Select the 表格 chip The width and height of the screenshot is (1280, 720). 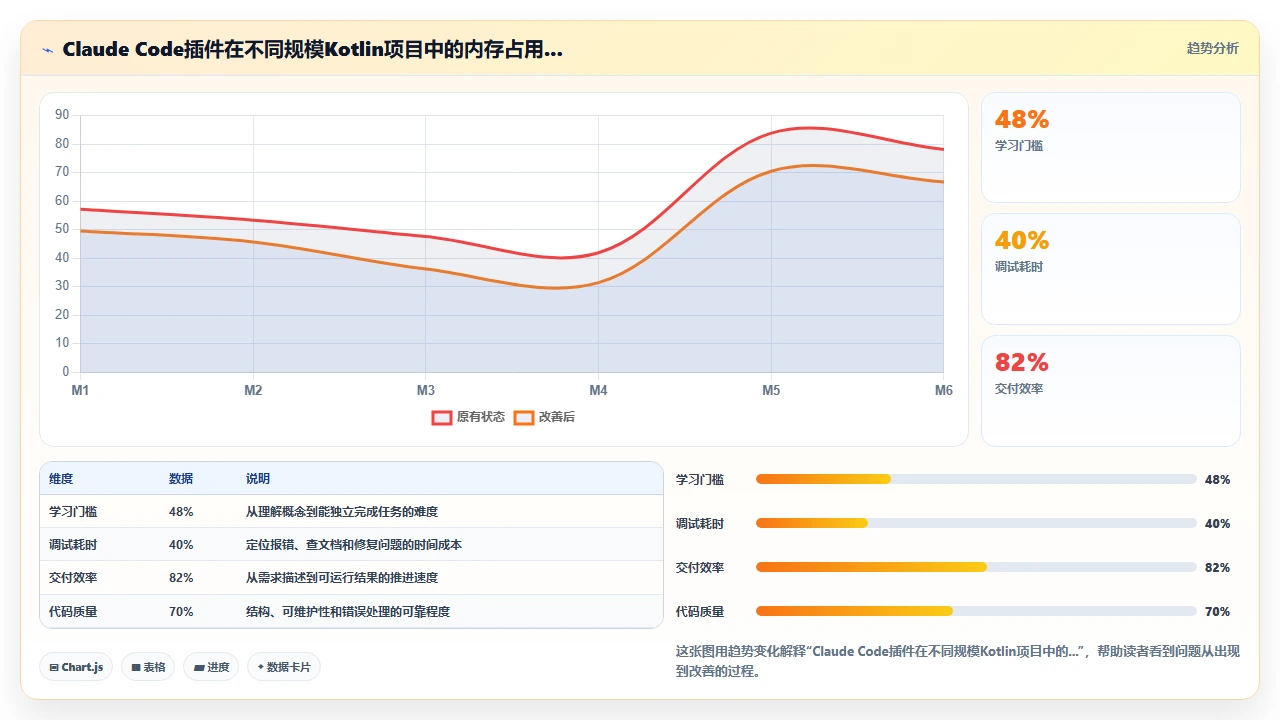click(x=148, y=667)
